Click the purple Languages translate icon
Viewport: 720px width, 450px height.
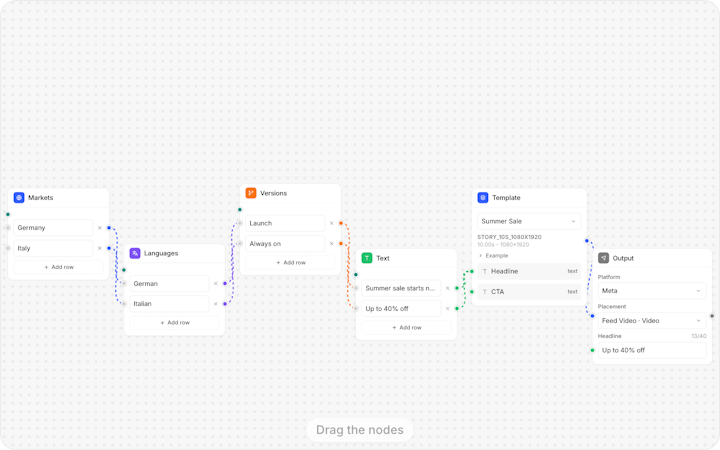pyautogui.click(x=135, y=253)
